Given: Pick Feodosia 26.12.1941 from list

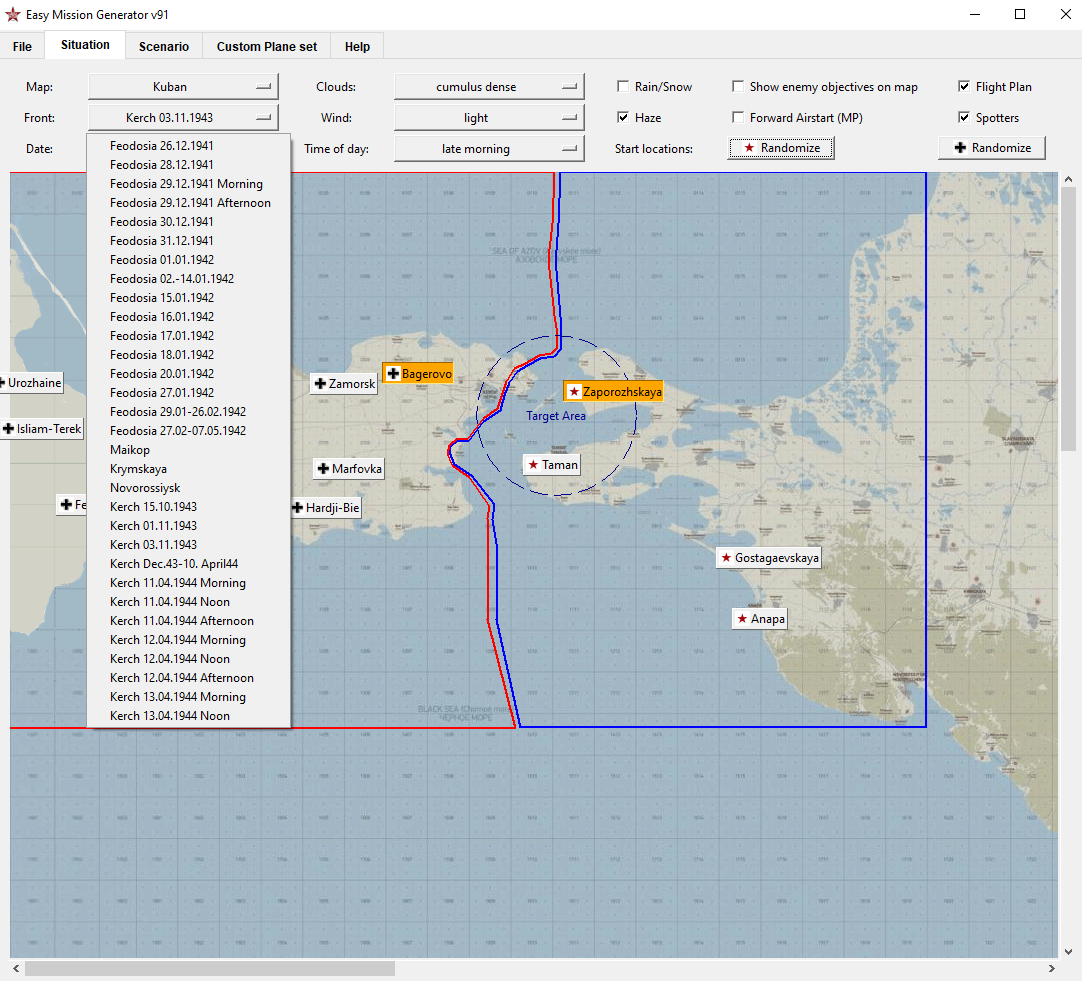Looking at the screenshot, I should point(188,146).
